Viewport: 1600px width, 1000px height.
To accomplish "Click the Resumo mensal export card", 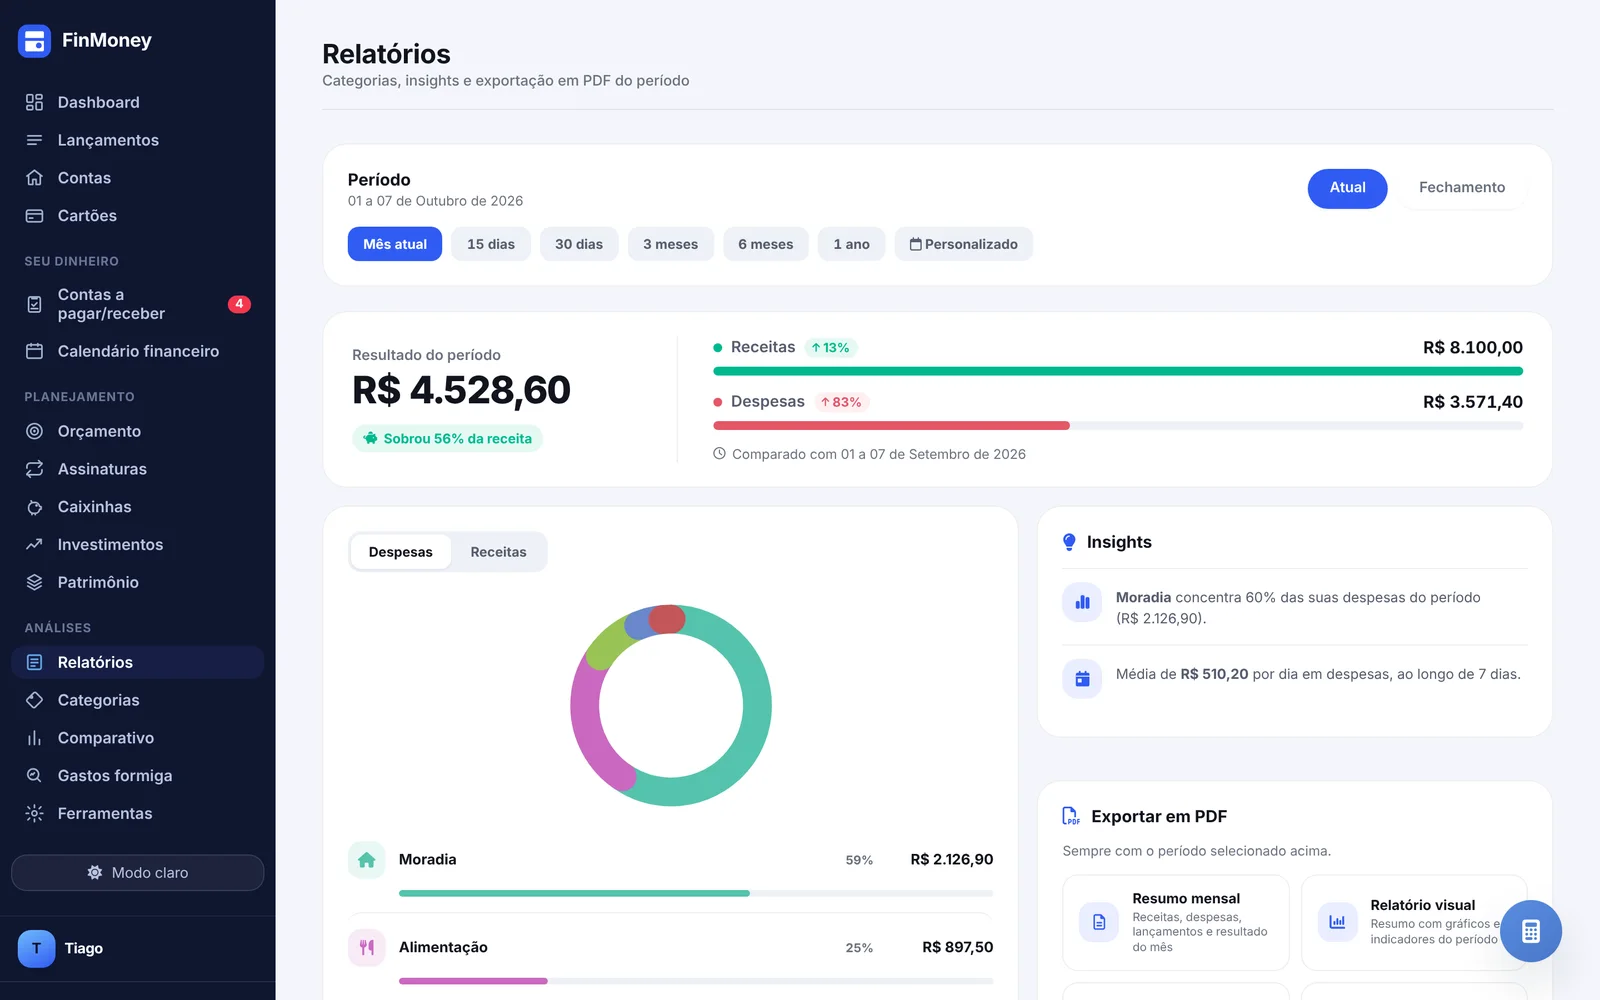I will click(x=1176, y=923).
